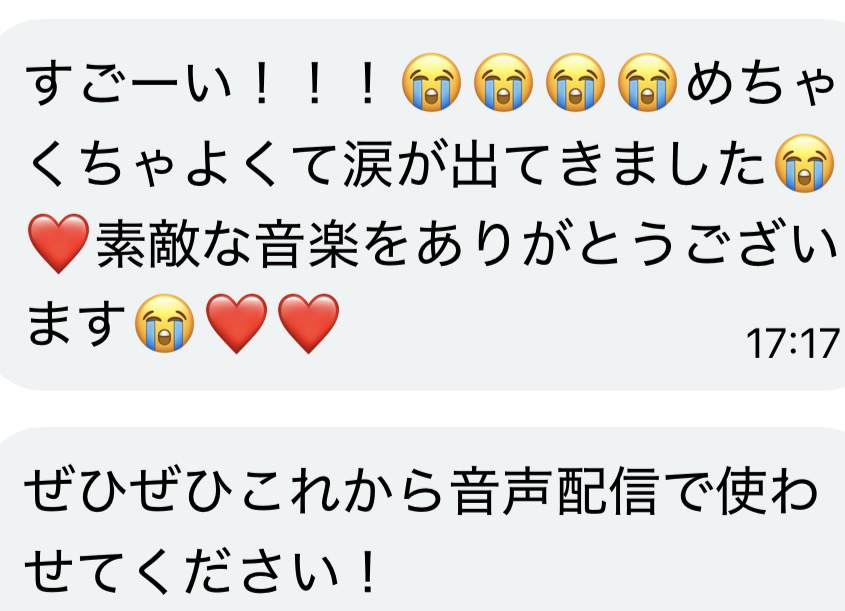Click the last red heart emoji
Image resolution: width=845 pixels, height=611 pixels.
(x=308, y=323)
